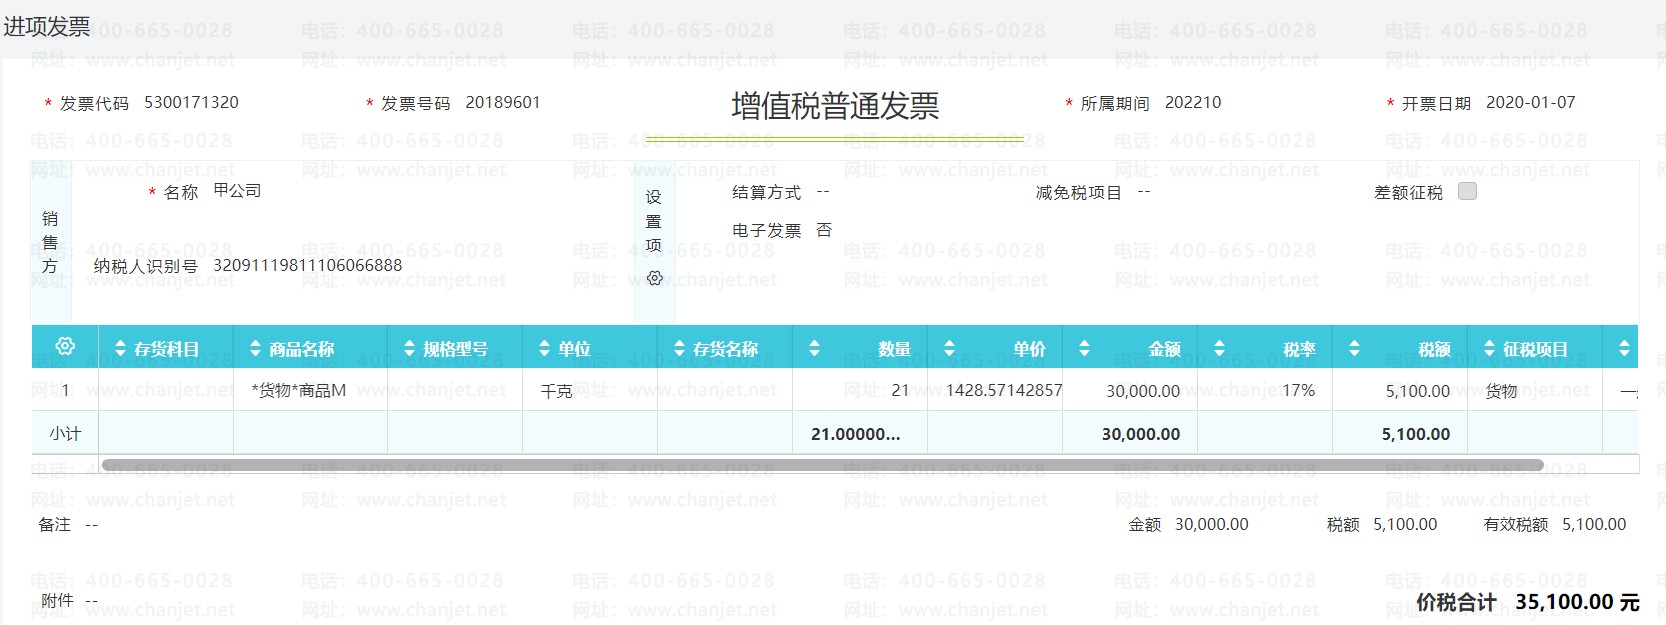Click the 有效税额 value 5,100.00
The width and height of the screenshot is (1666, 625).
pyautogui.click(x=1594, y=524)
